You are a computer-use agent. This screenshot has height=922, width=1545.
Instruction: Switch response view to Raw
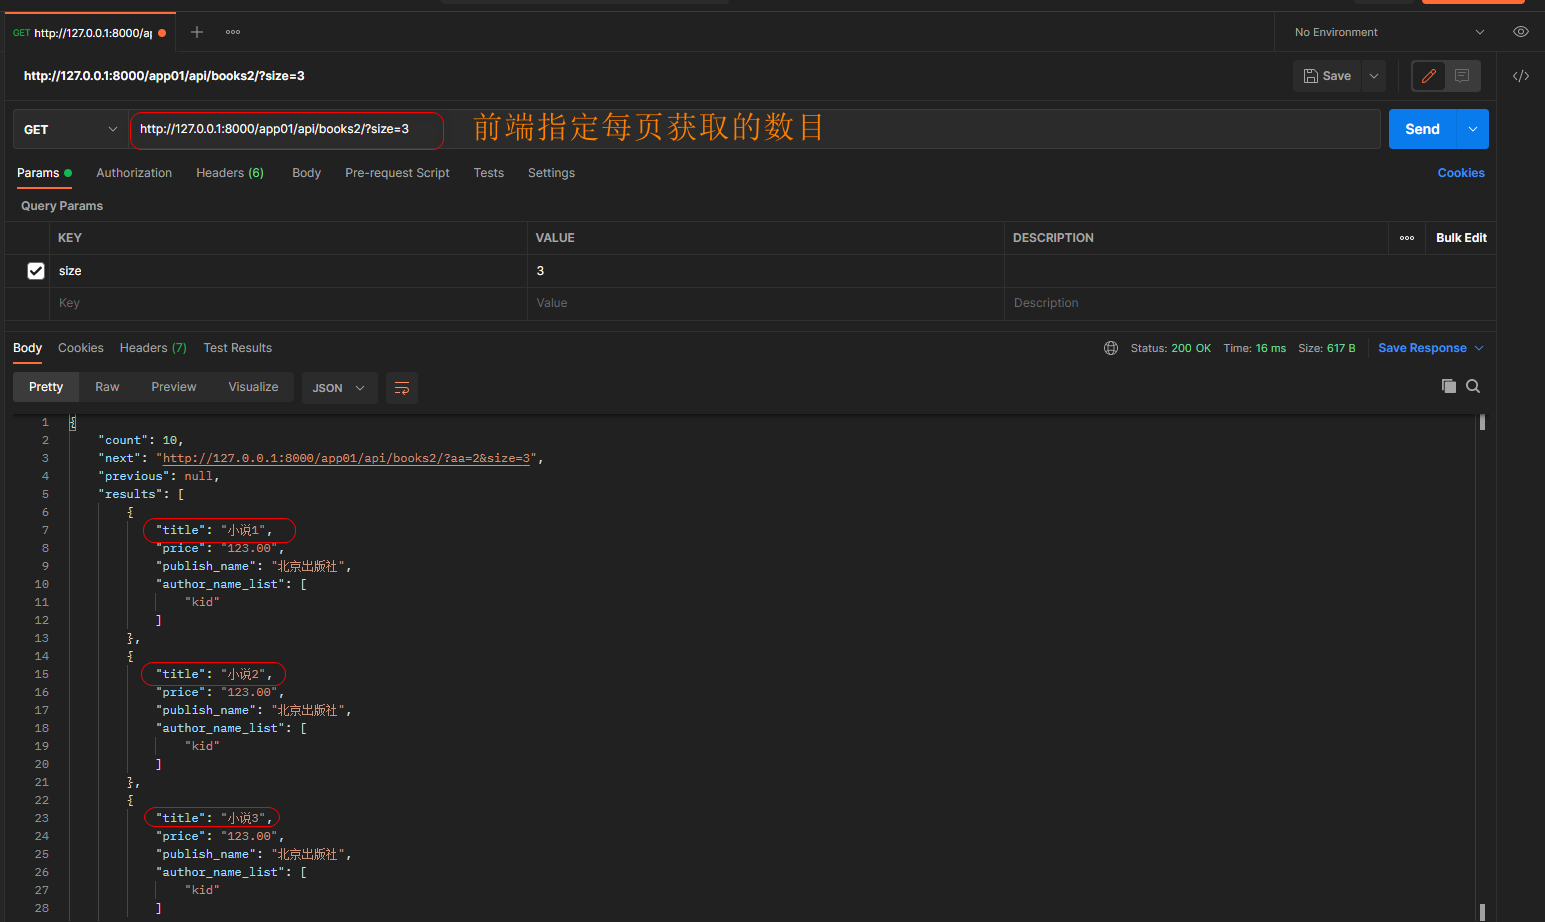(107, 387)
